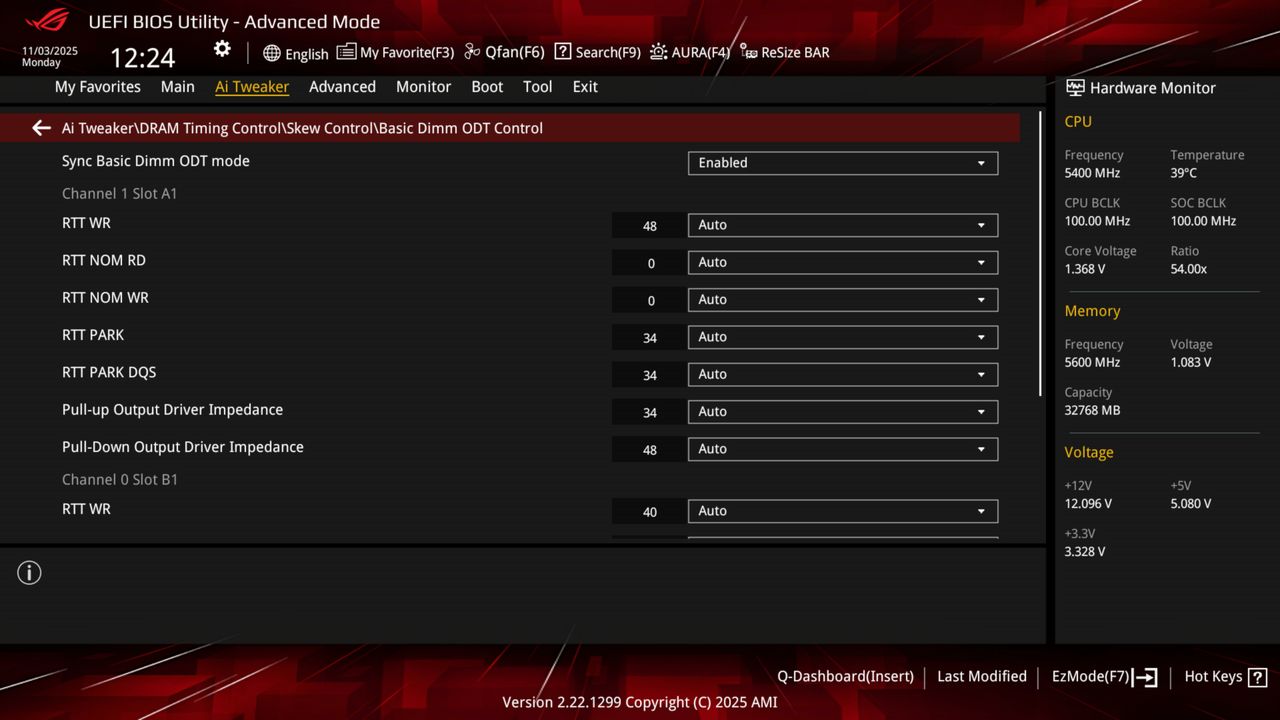Open the Sync Basic Dimm ODT mode dropdown
1280x720 pixels.
coord(842,163)
